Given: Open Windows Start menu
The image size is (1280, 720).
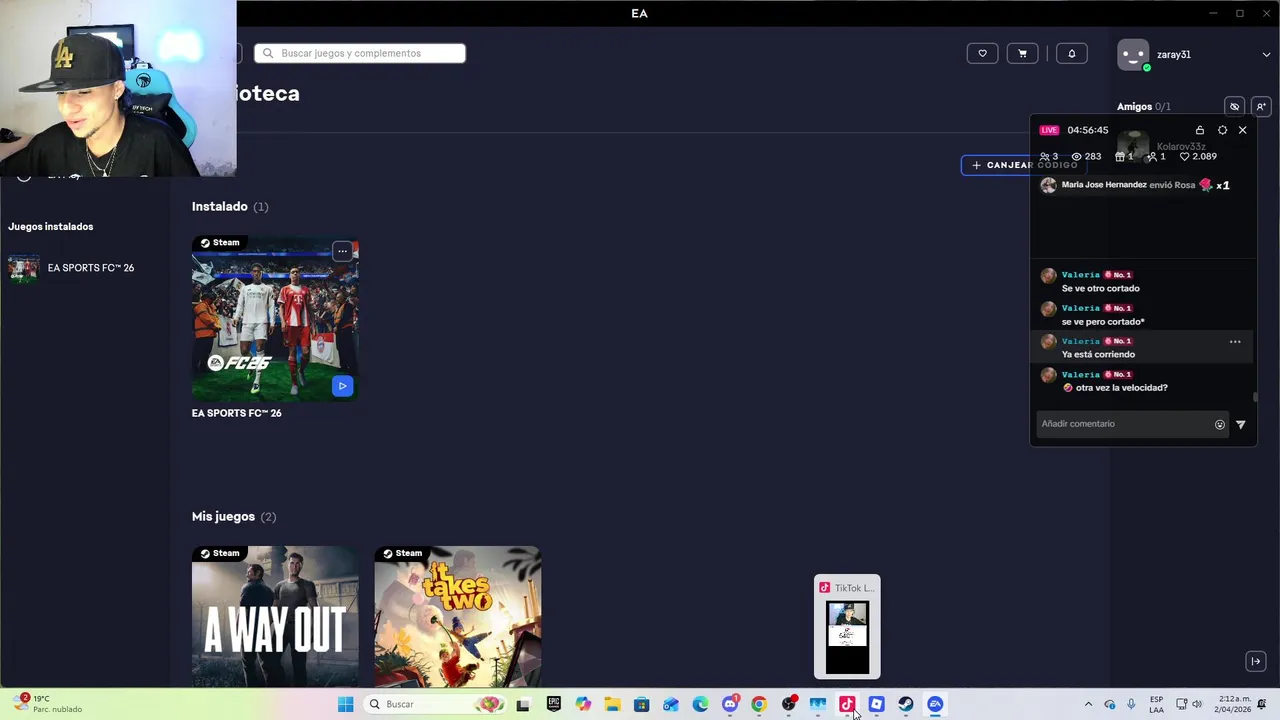Looking at the screenshot, I should click(x=346, y=704).
